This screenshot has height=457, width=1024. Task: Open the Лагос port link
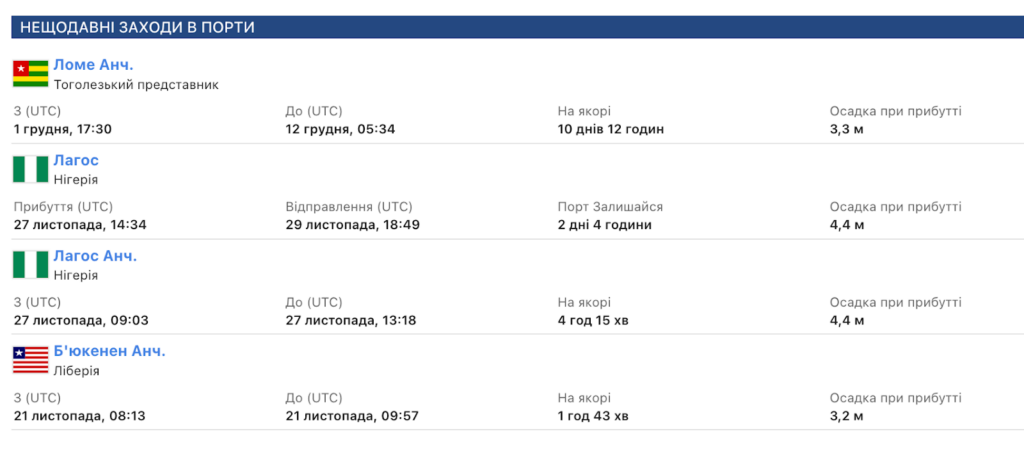point(76,160)
